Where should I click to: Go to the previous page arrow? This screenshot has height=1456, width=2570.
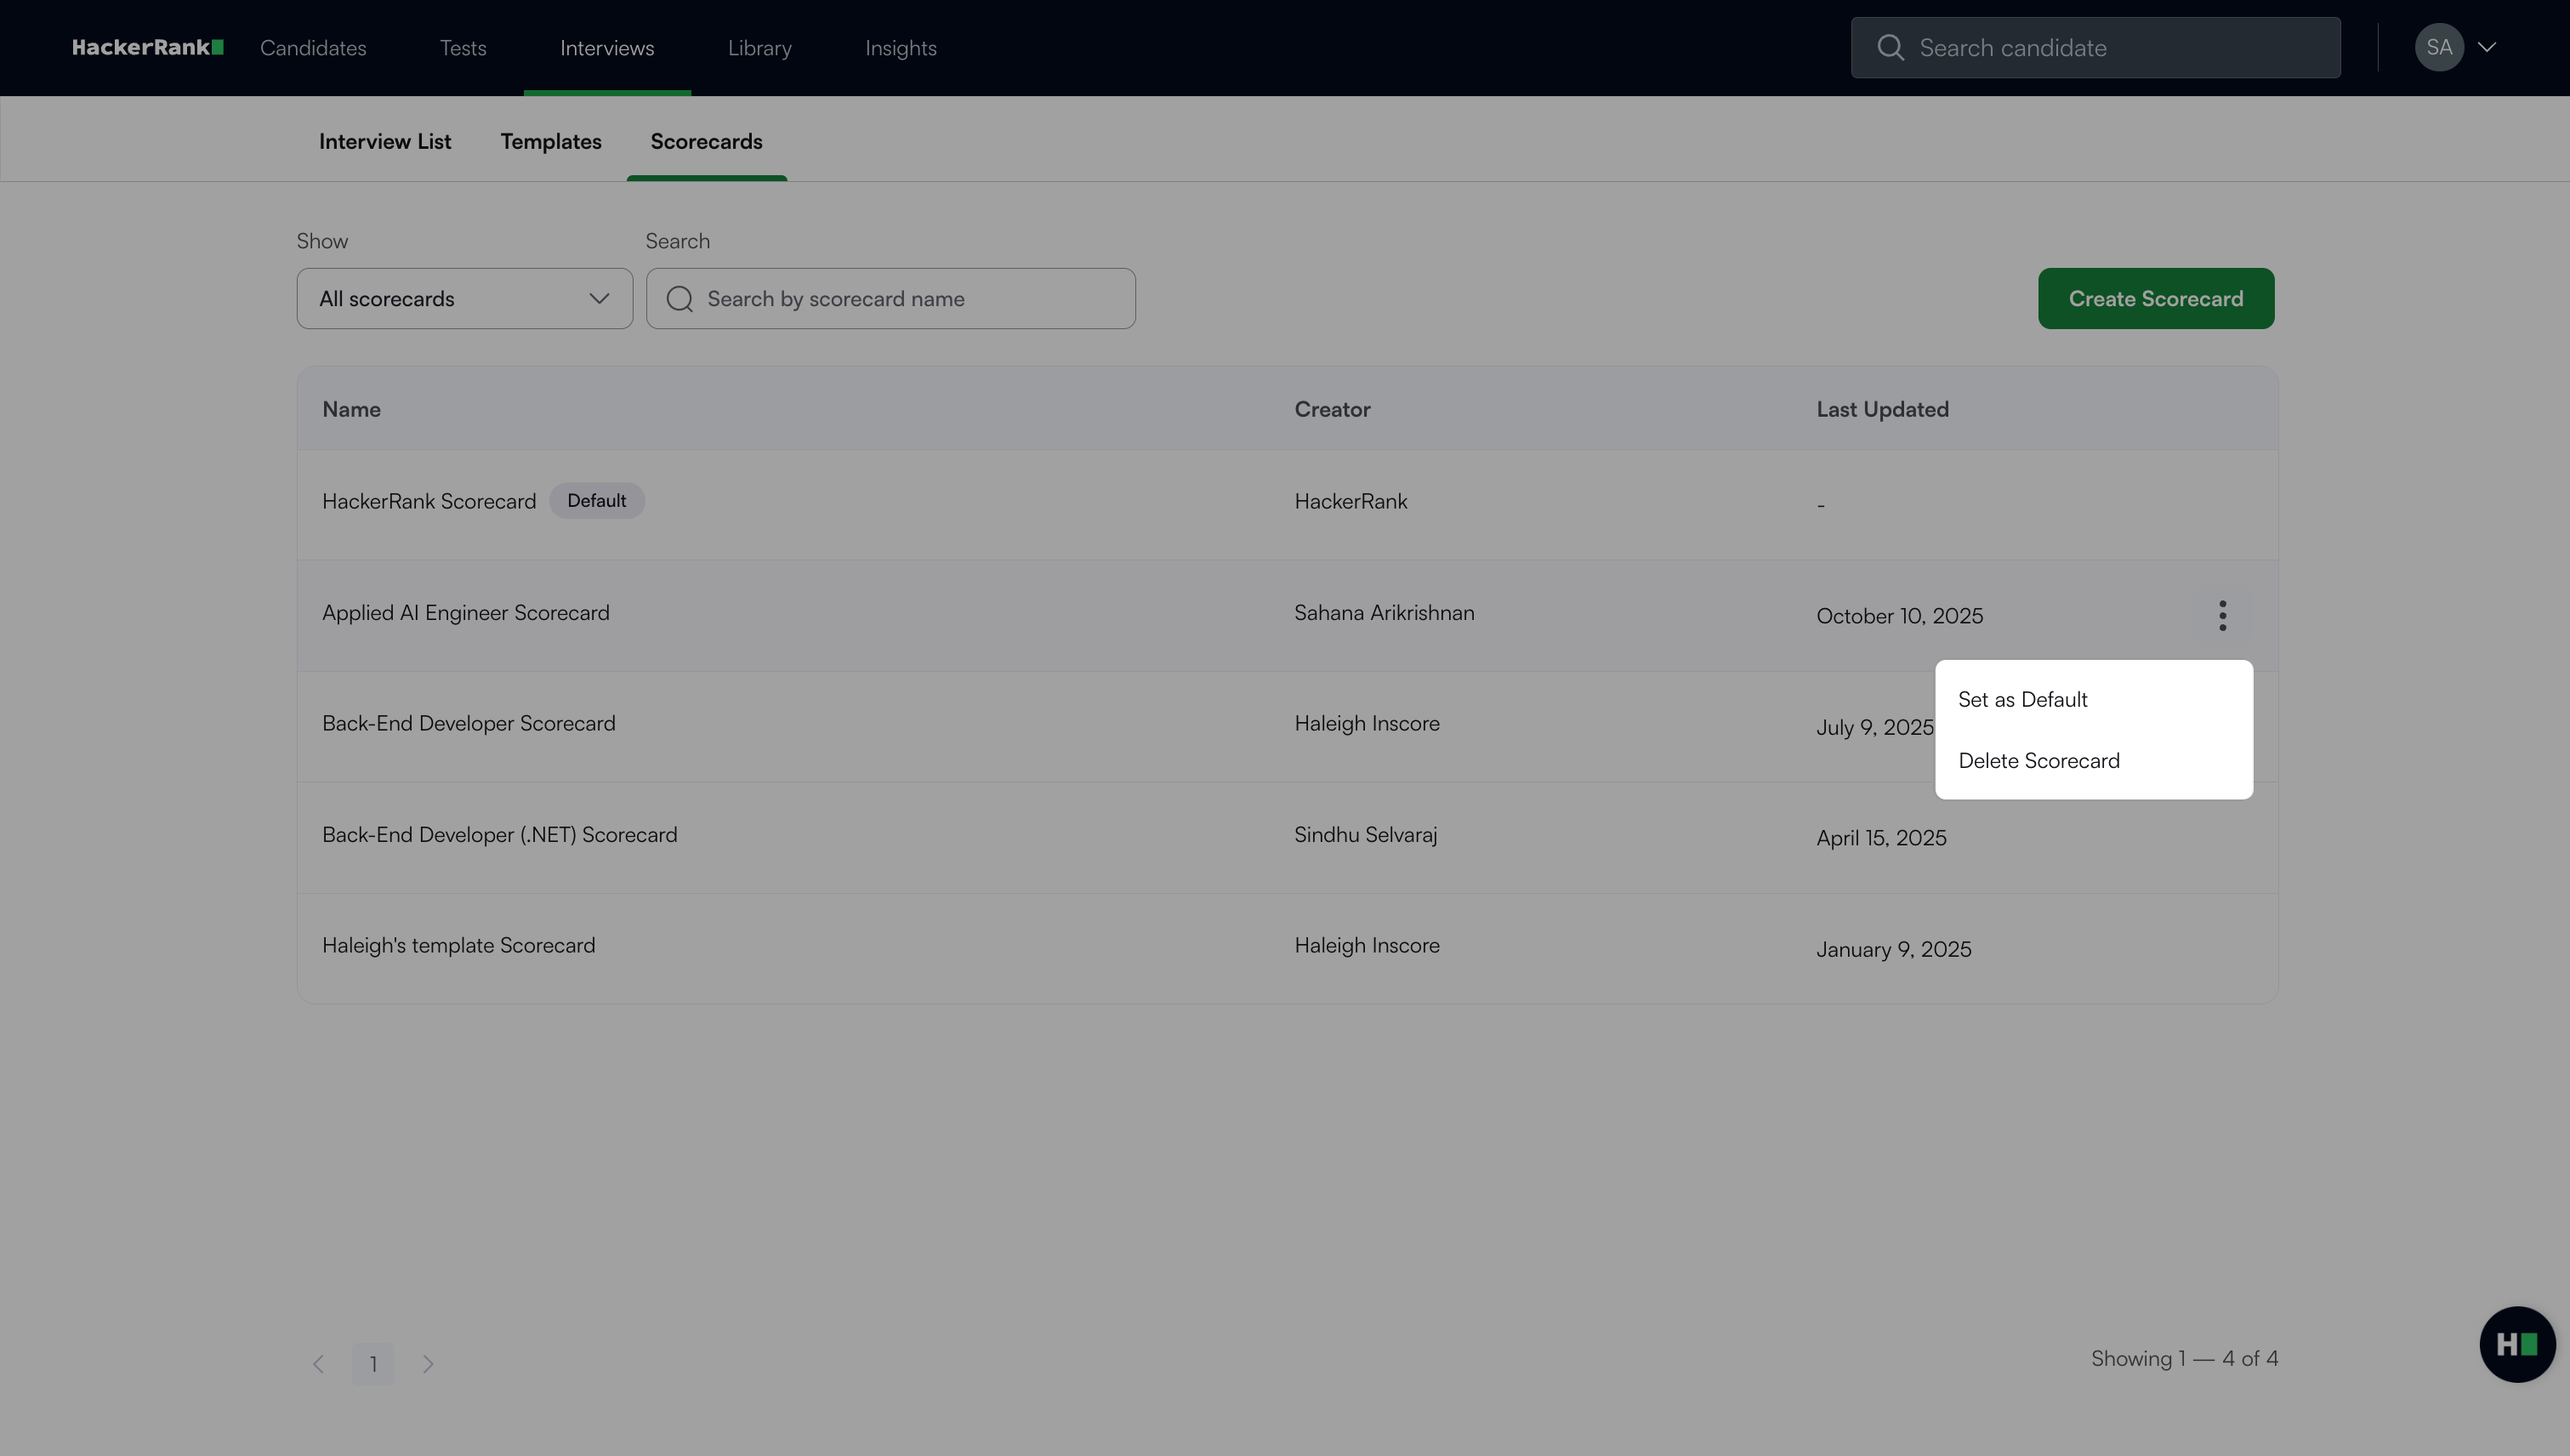click(x=318, y=1364)
